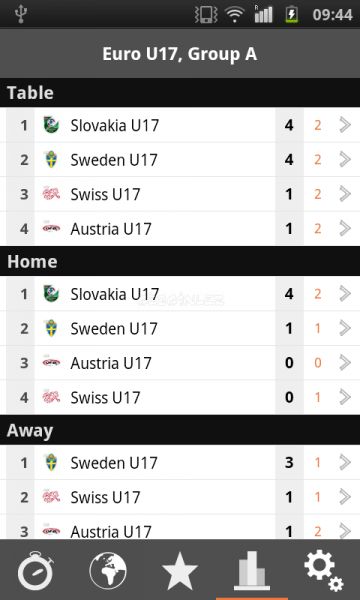Viewport: 360px width, 600px height.
Task: Open Sweden U17 in overall Table
Action: [x=180, y=160]
